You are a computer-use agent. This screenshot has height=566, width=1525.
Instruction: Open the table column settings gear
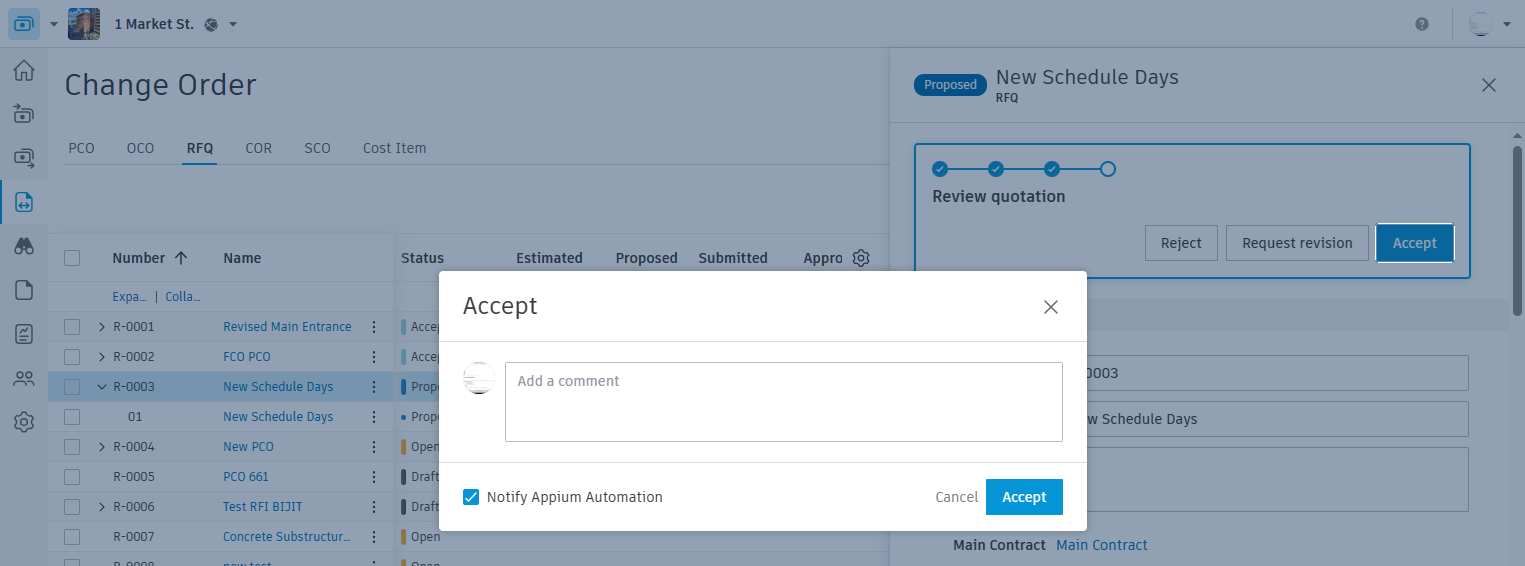click(x=861, y=258)
